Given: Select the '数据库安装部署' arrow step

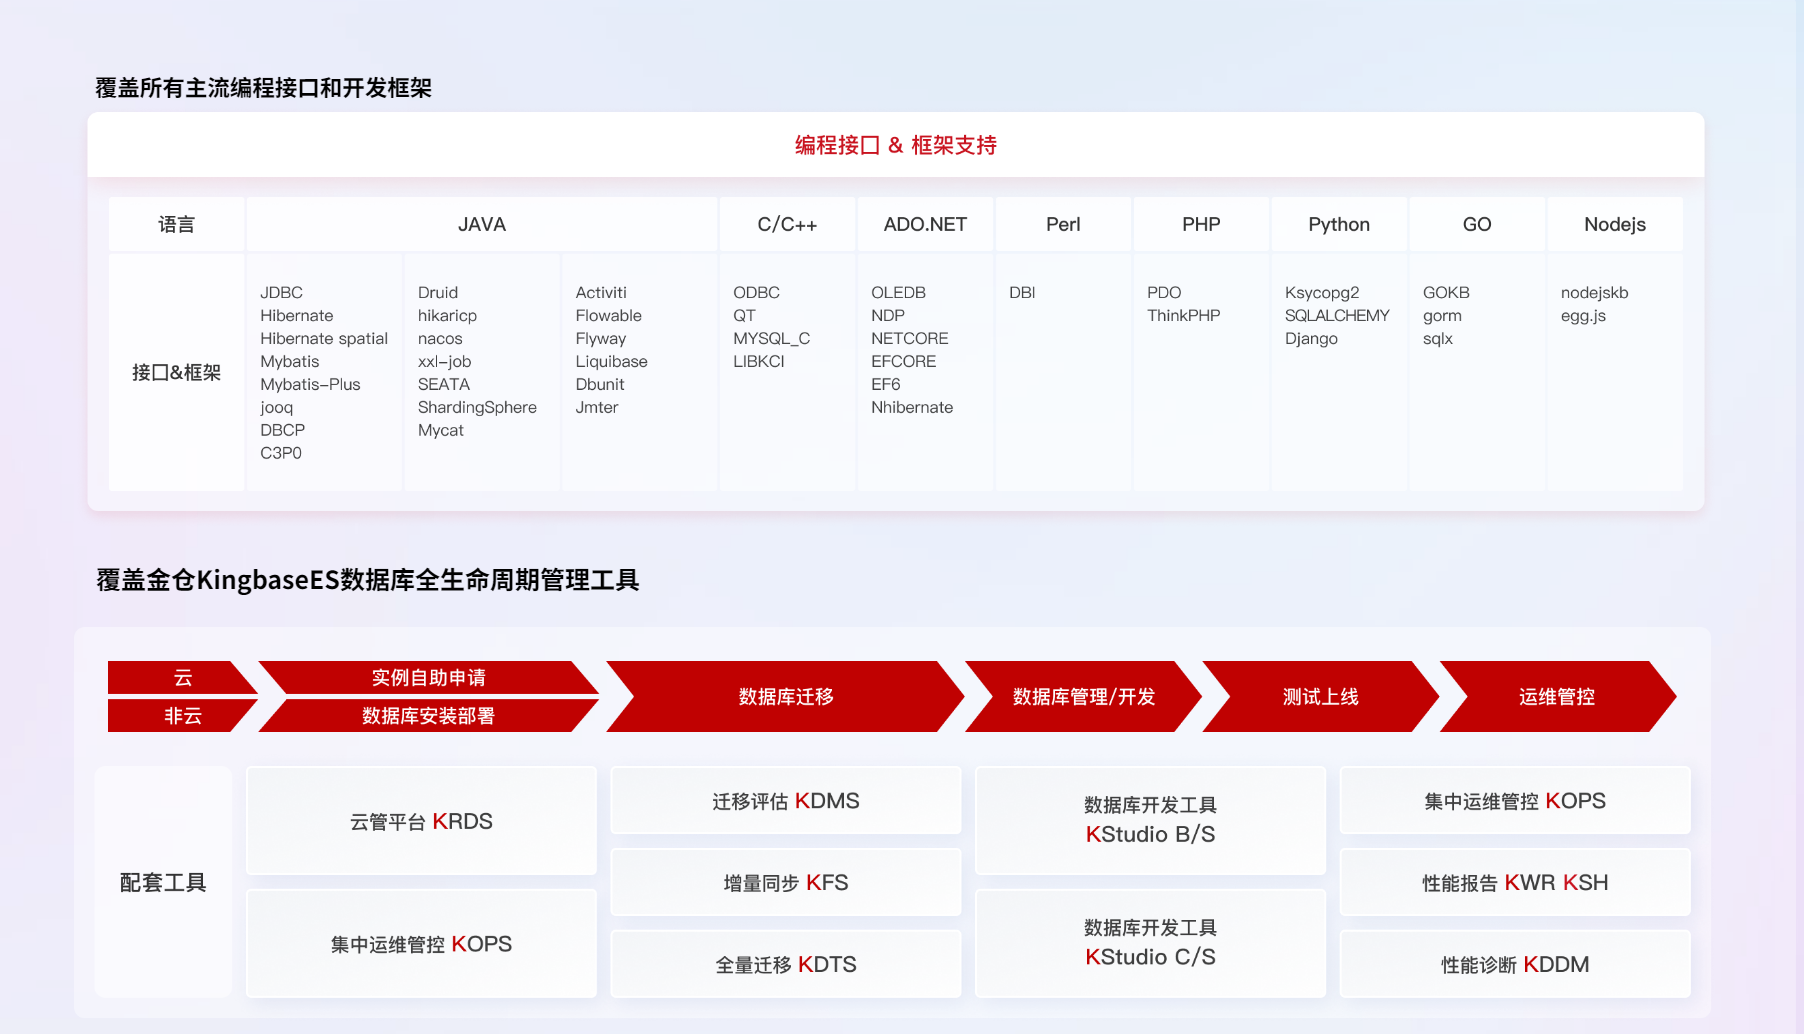Looking at the screenshot, I should 428,715.
